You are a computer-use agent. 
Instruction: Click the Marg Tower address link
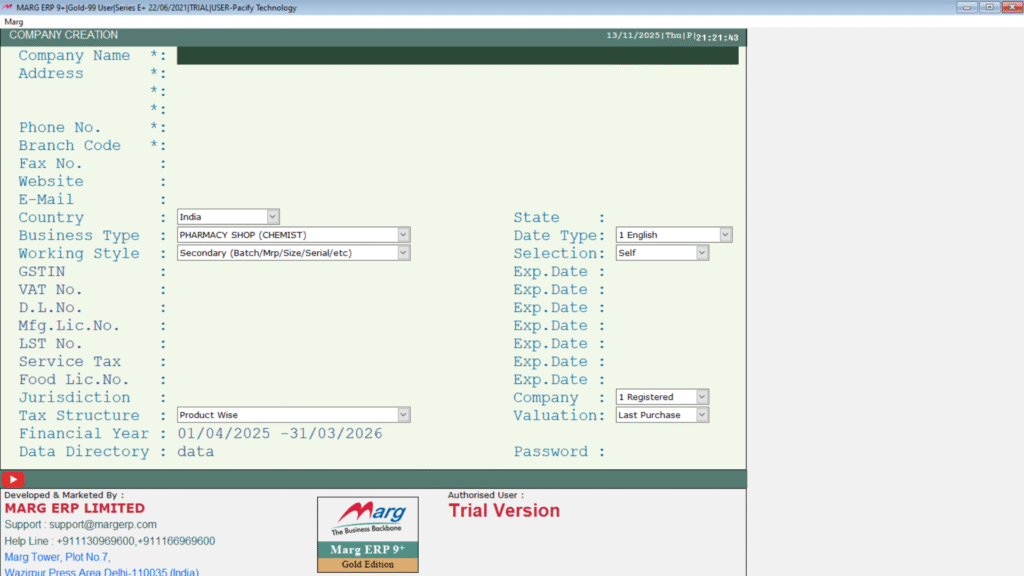(60, 557)
